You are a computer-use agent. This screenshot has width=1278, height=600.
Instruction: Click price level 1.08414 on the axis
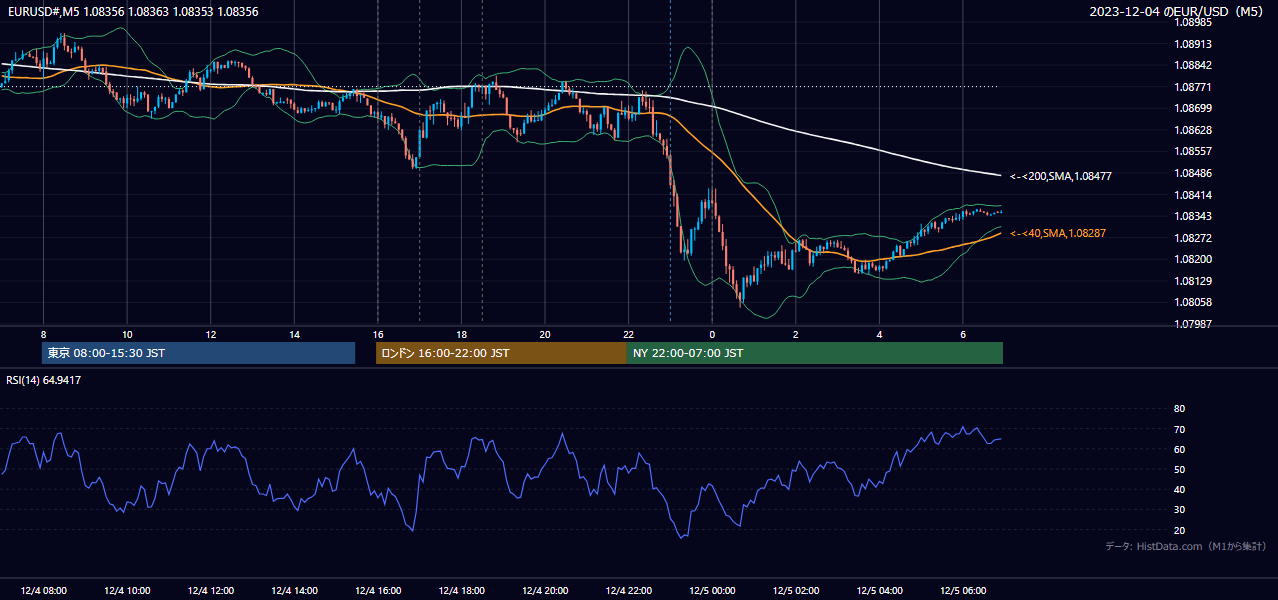1192,195
